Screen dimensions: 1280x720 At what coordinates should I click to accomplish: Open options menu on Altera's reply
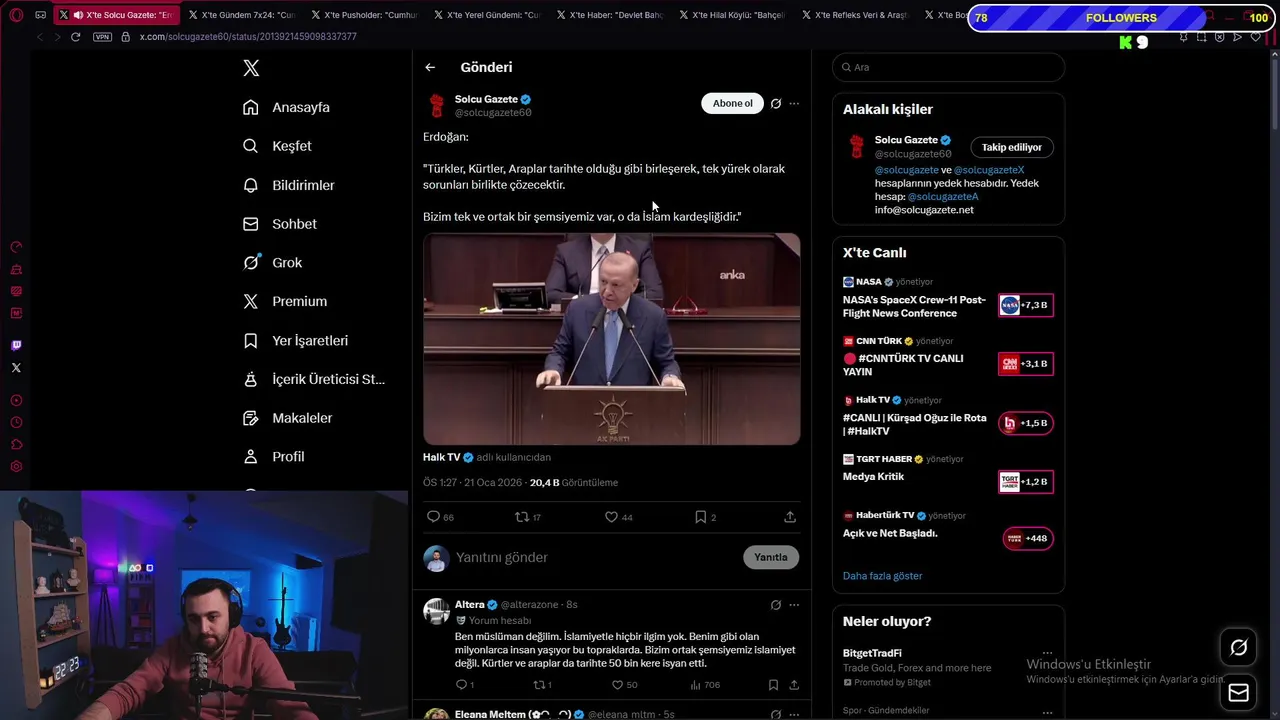(x=794, y=605)
